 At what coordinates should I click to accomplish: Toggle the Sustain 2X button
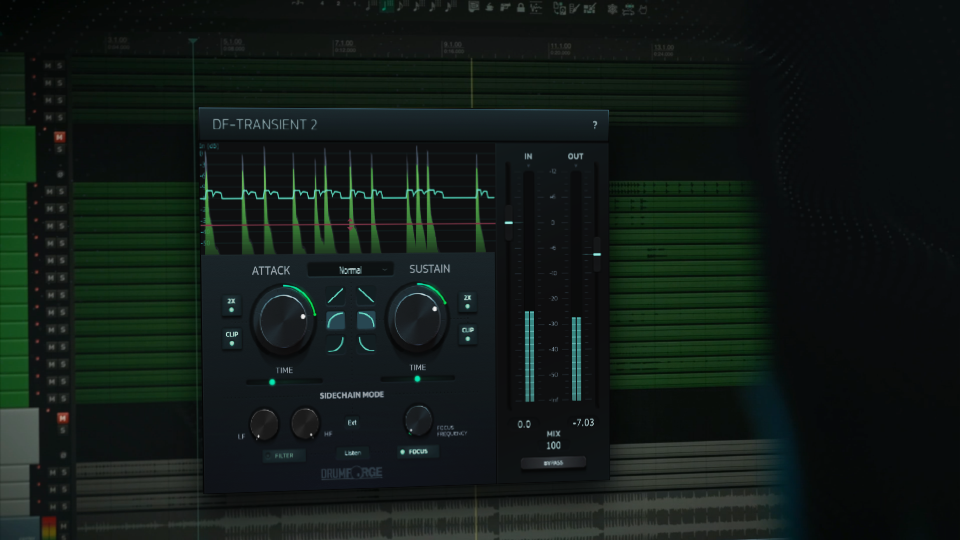[467, 301]
